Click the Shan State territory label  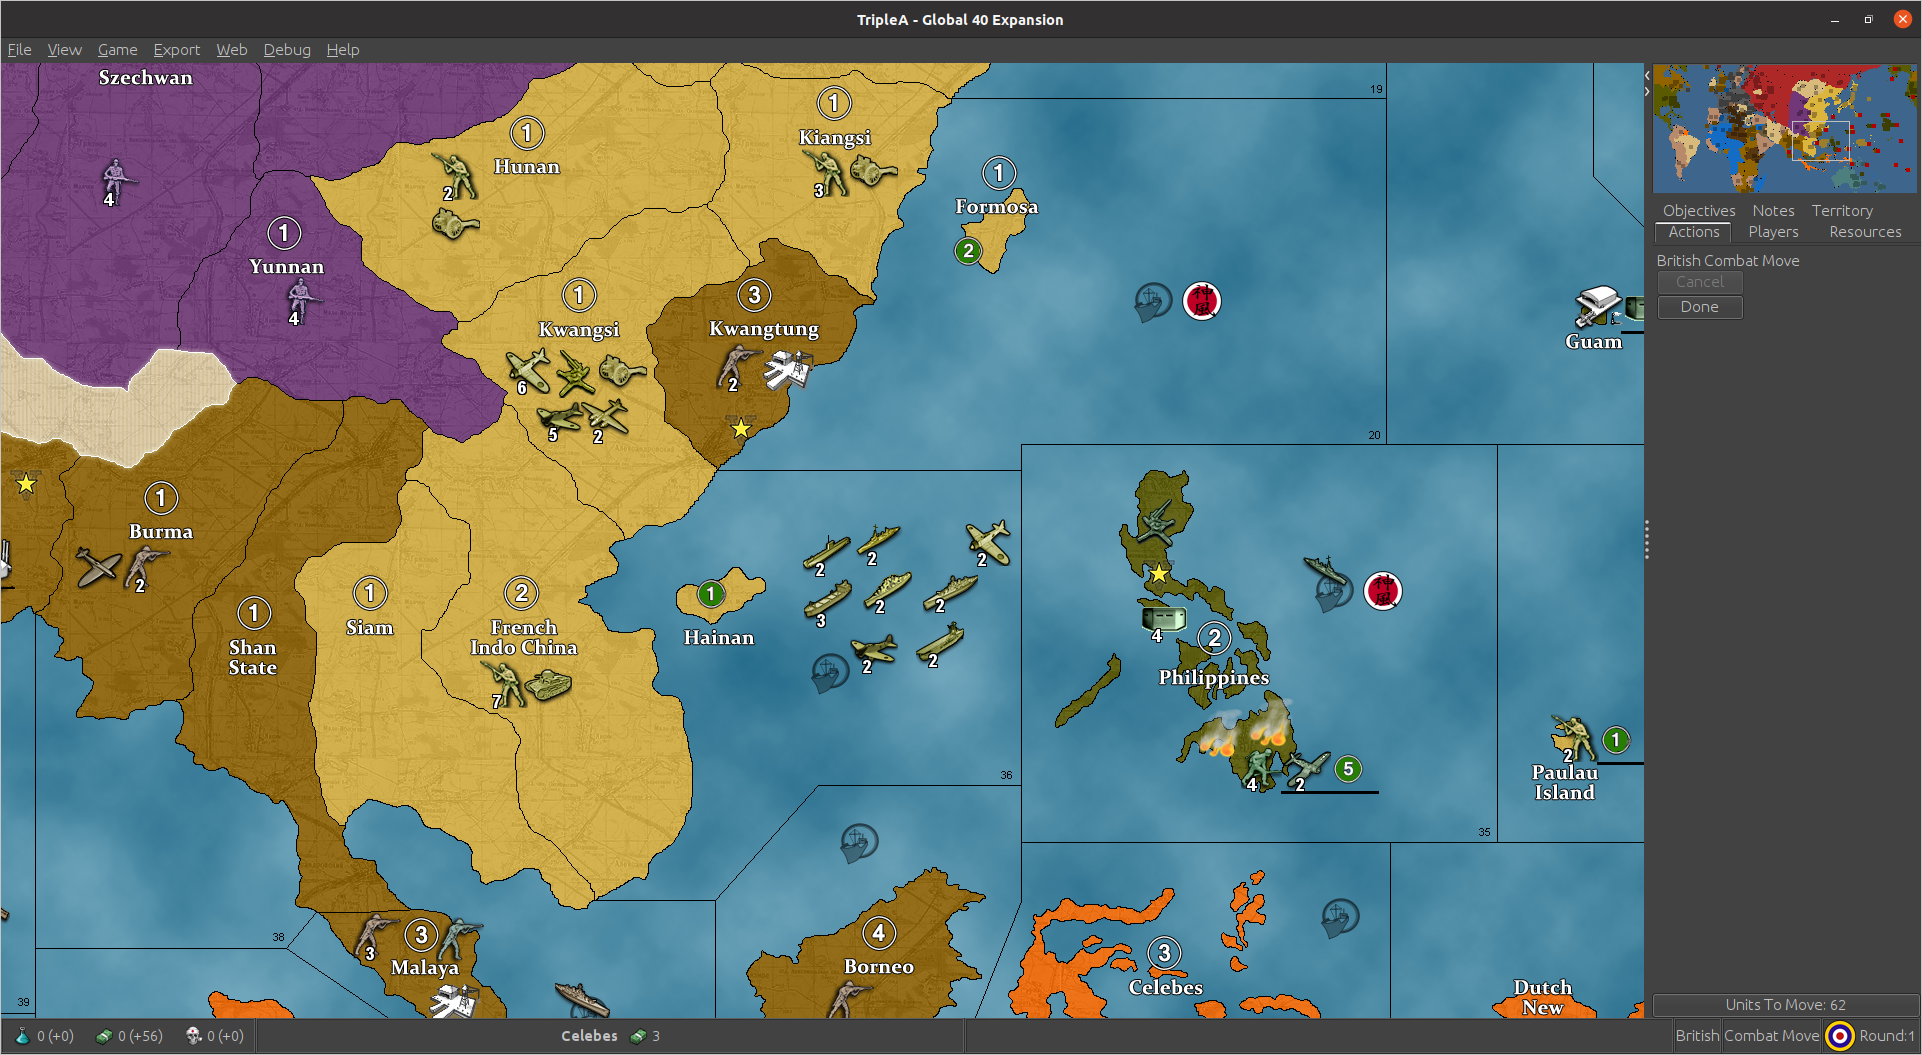pos(252,657)
